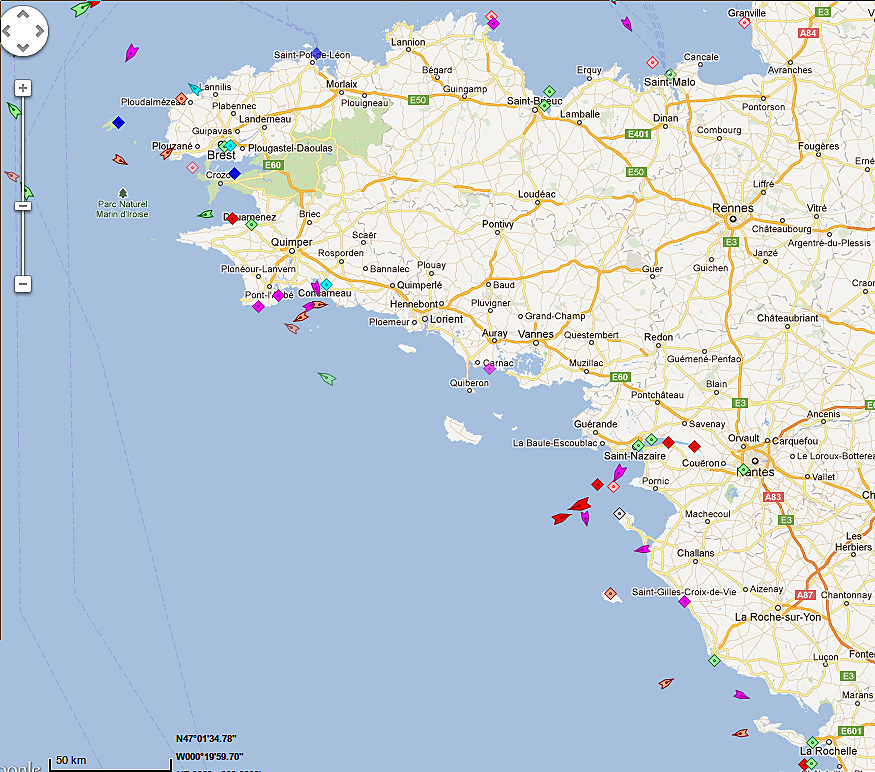Screen dimensions: 875x772
Task: Click the 50 km scale bar
Action: pyautogui.click(x=110, y=764)
